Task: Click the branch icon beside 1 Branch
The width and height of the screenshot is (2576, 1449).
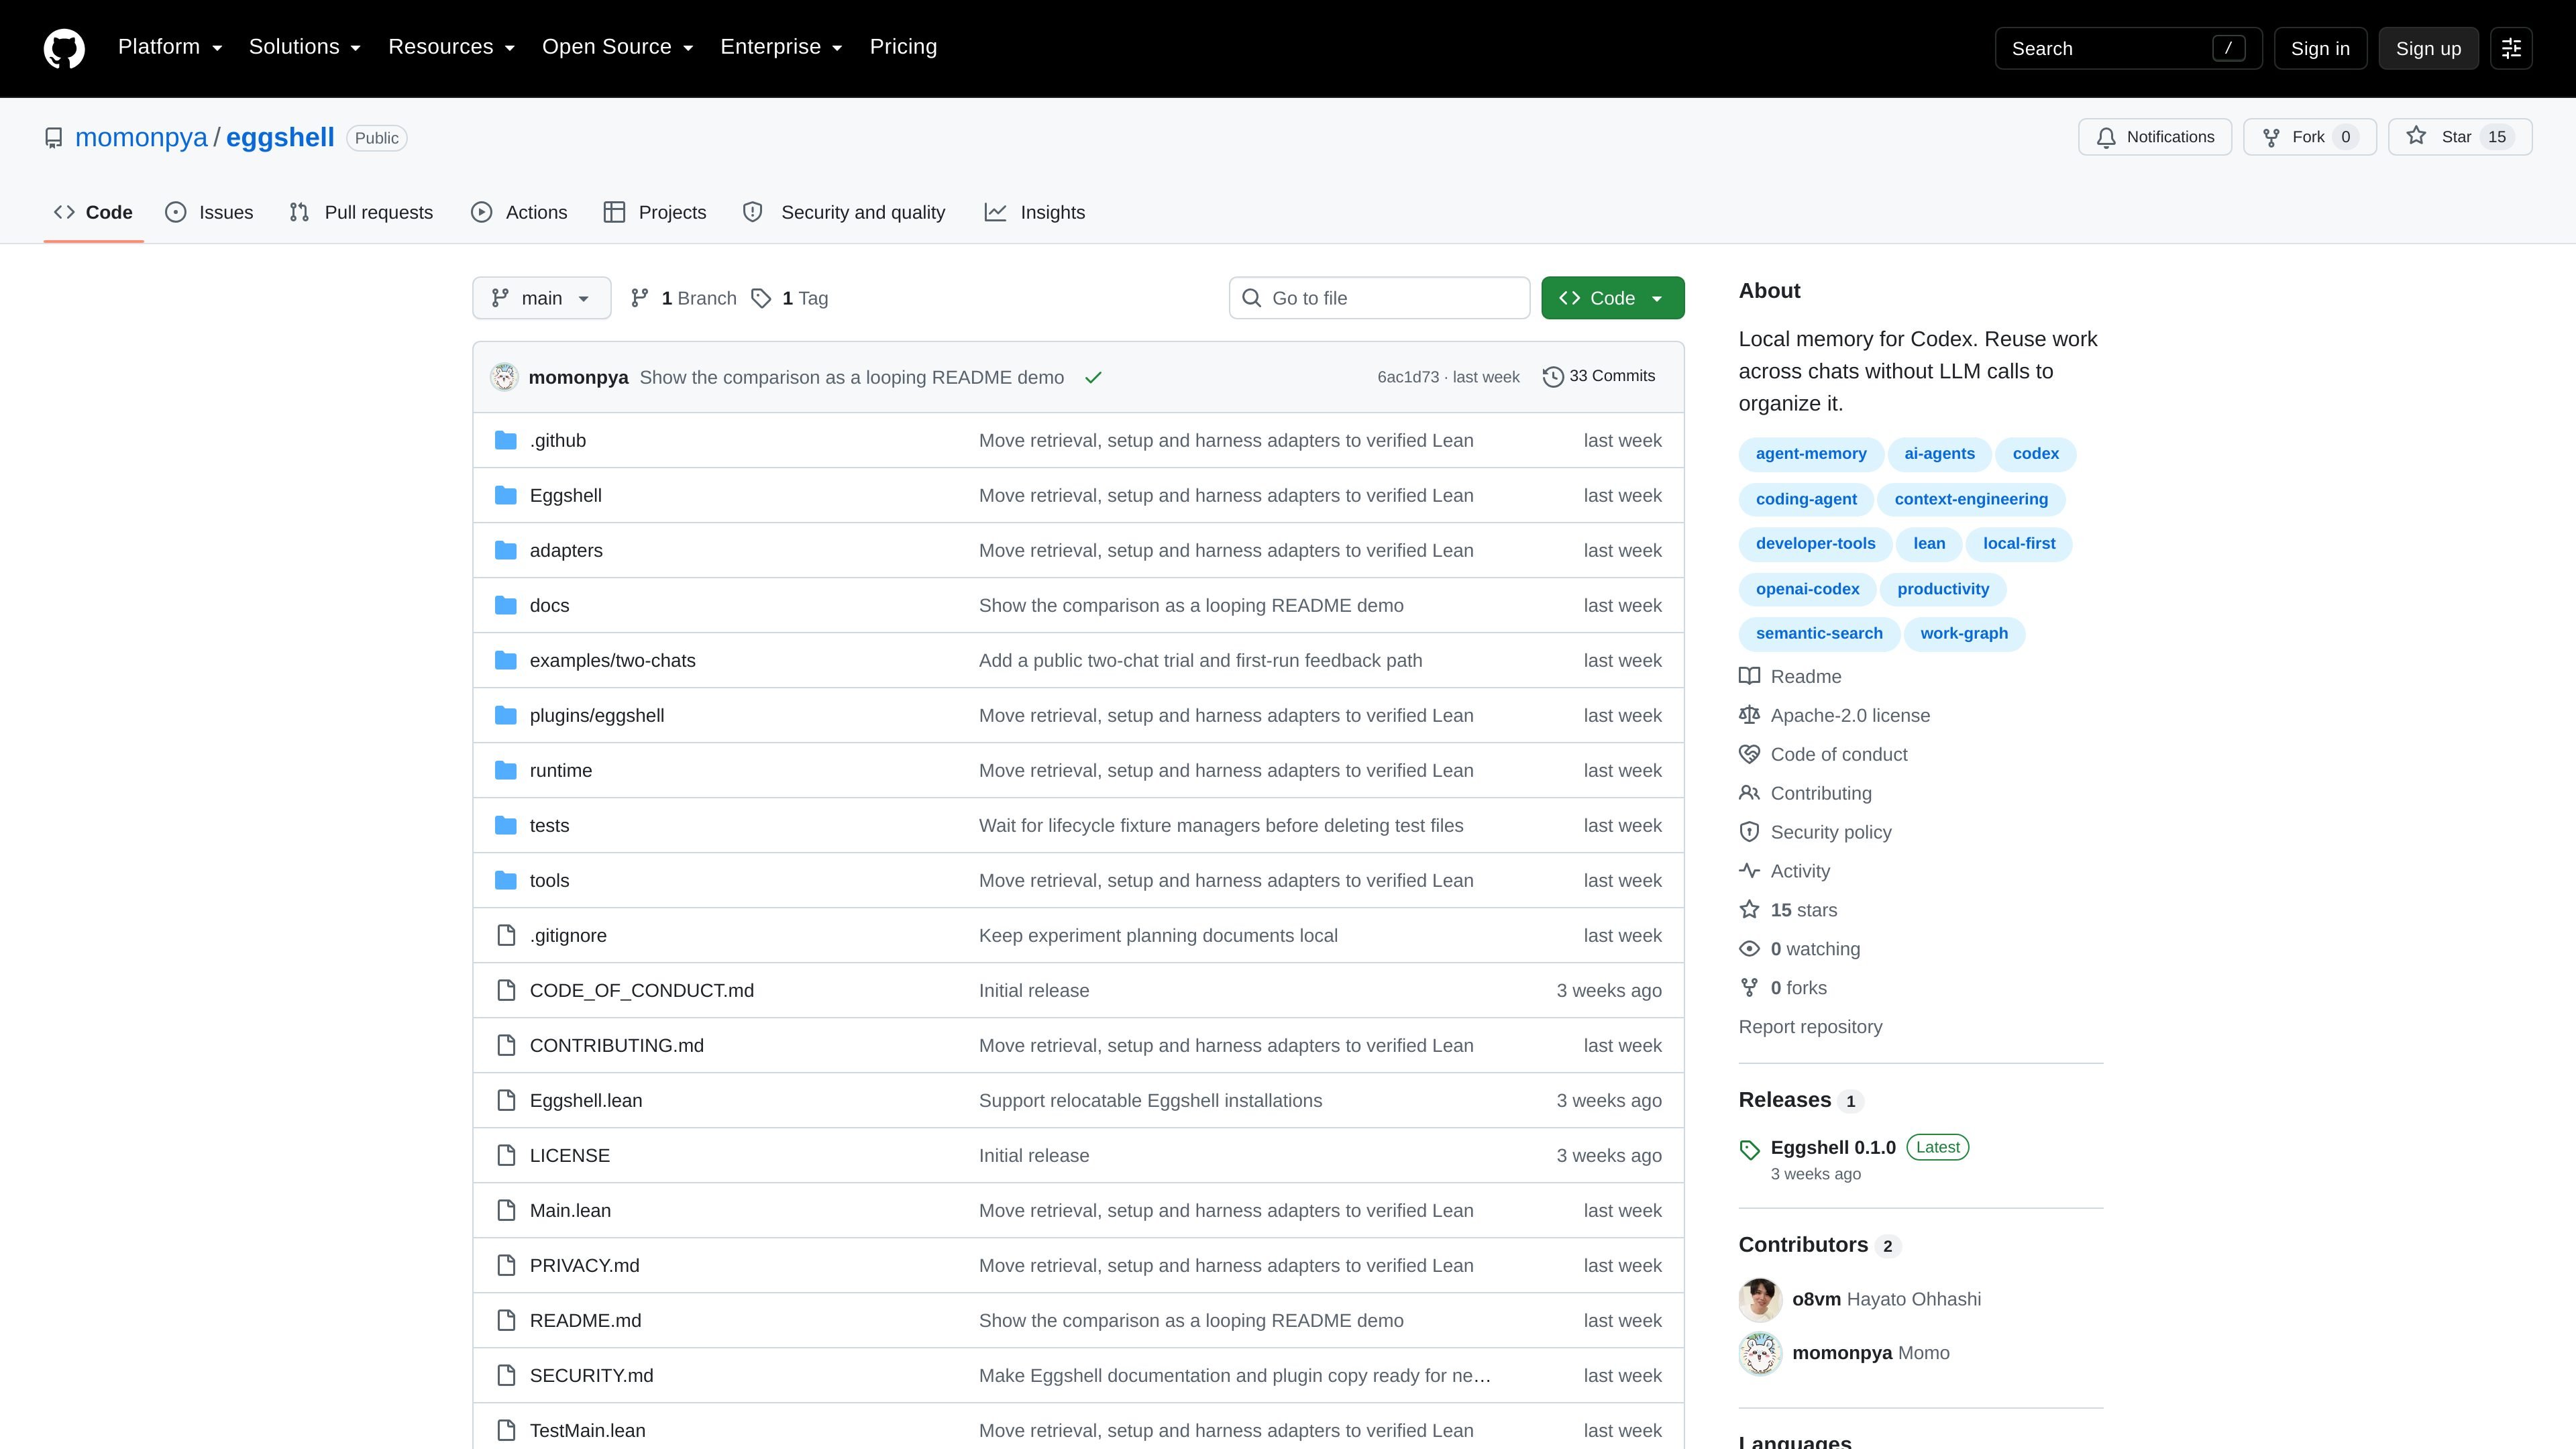Action: pos(640,298)
